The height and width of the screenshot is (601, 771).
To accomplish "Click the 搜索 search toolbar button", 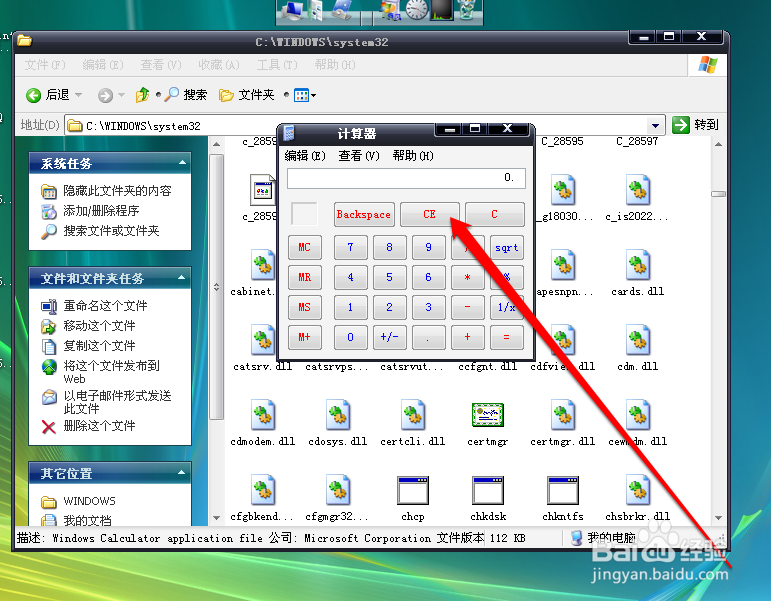I will point(186,94).
